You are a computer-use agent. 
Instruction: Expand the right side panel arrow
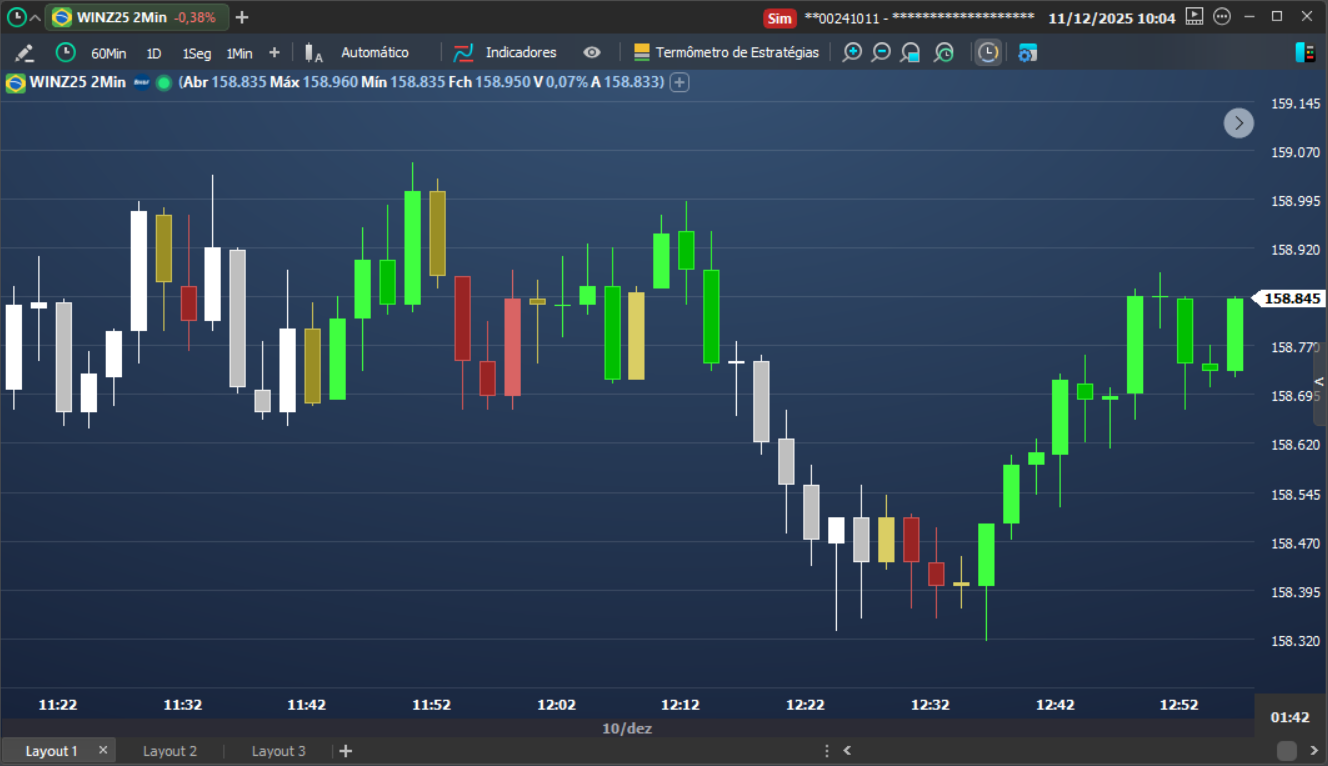[x=1319, y=382]
